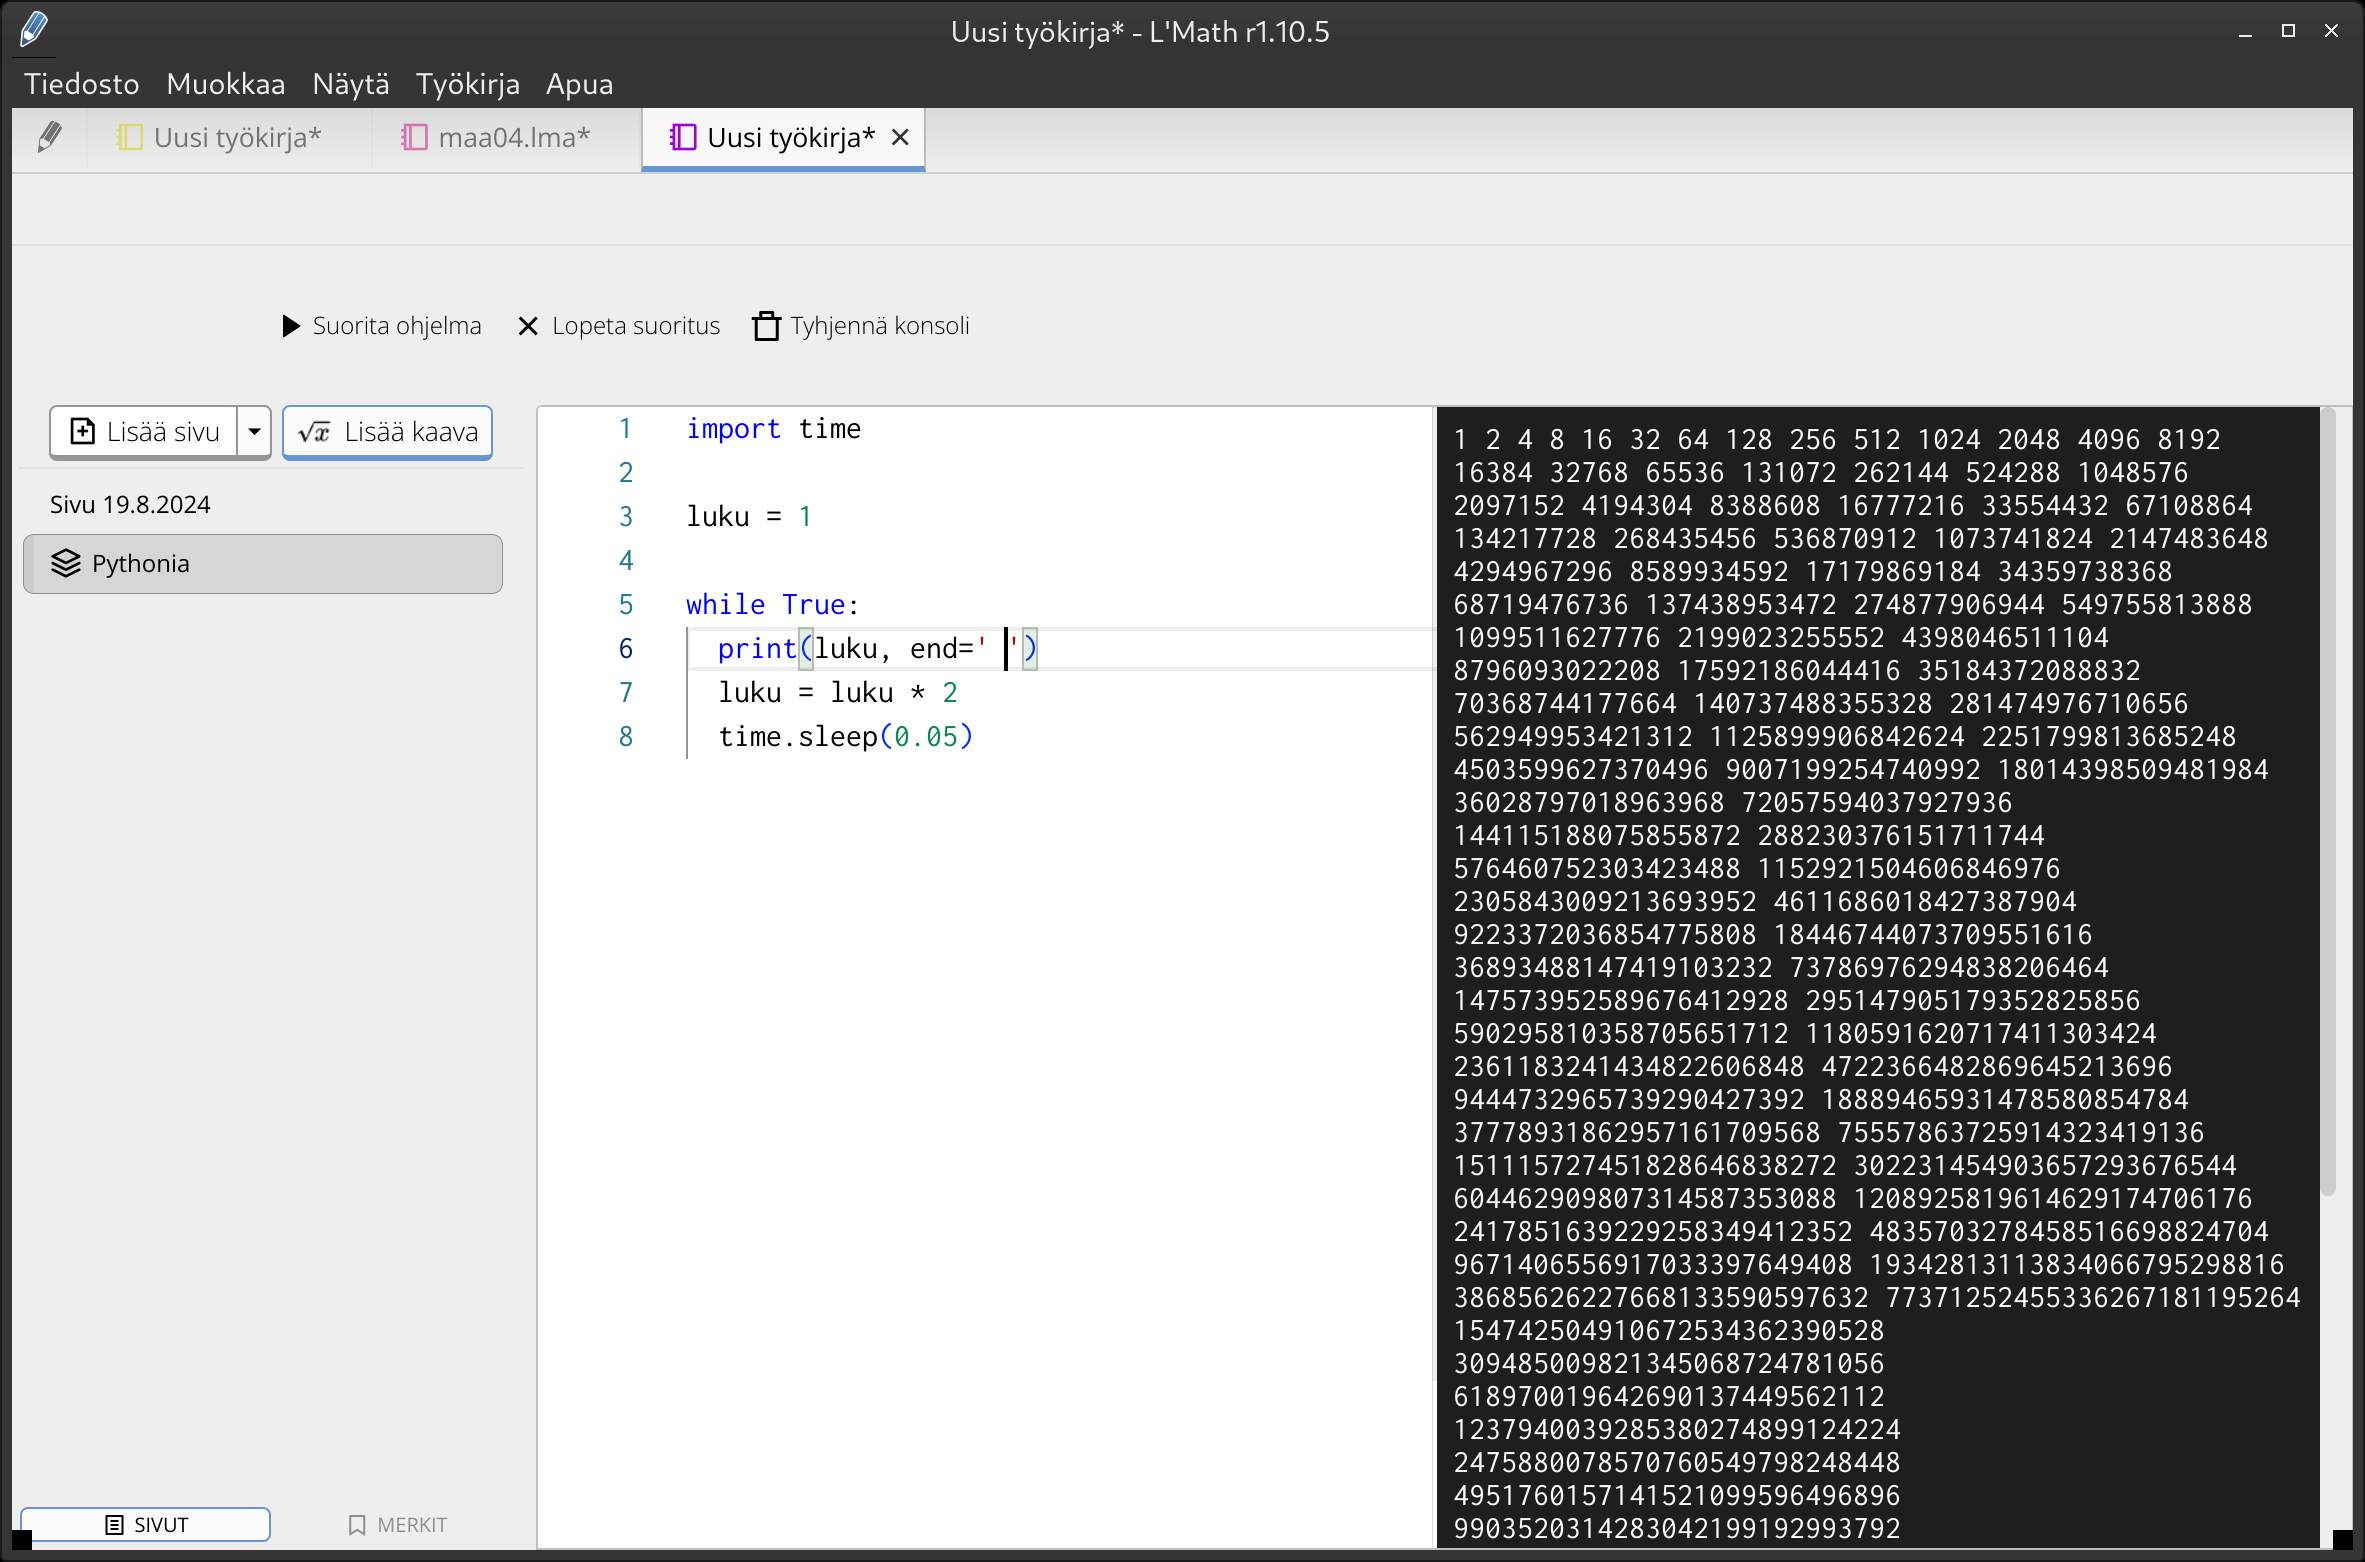Click the list icon in SIVUT button
This screenshot has width=2365, height=1562.
(x=114, y=1525)
